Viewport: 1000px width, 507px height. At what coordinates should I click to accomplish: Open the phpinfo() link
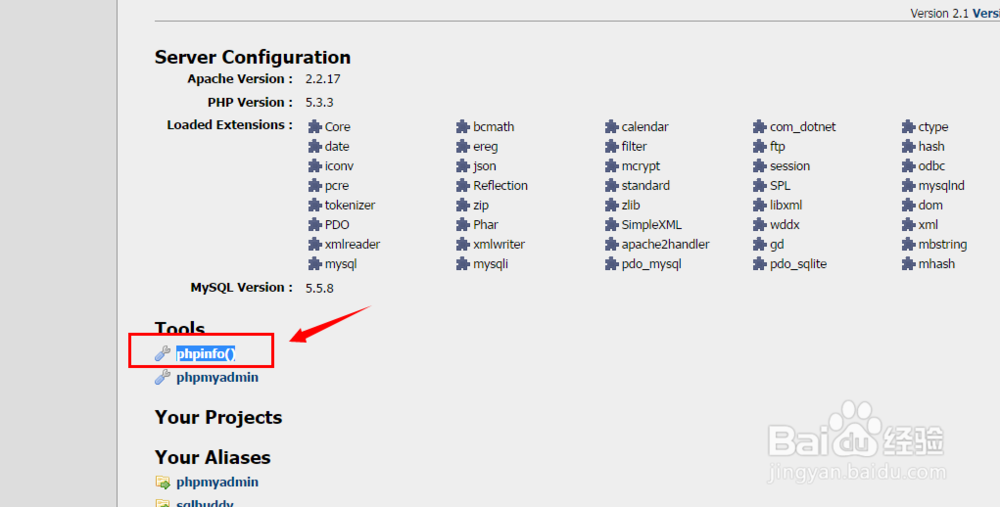click(x=205, y=353)
